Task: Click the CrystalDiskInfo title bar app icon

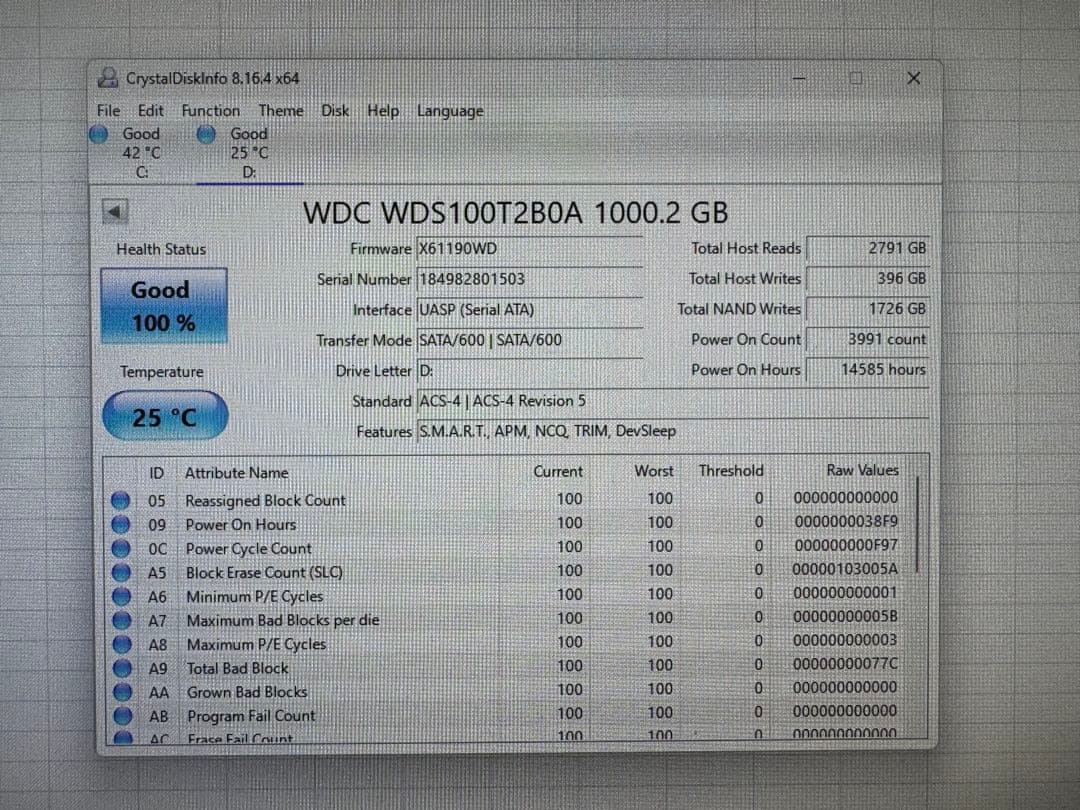Action: point(107,78)
